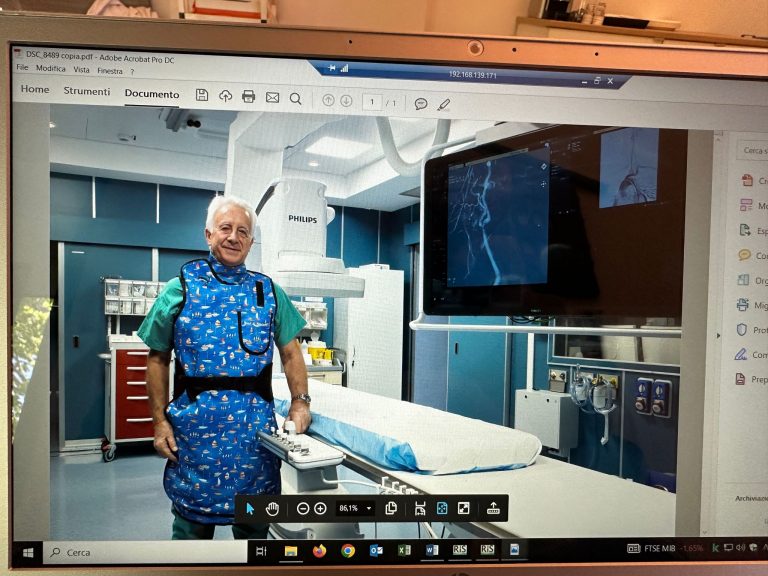Screen dimensions: 768x576
Task: Toggle fit page view in floating toolbar
Action: [442, 508]
